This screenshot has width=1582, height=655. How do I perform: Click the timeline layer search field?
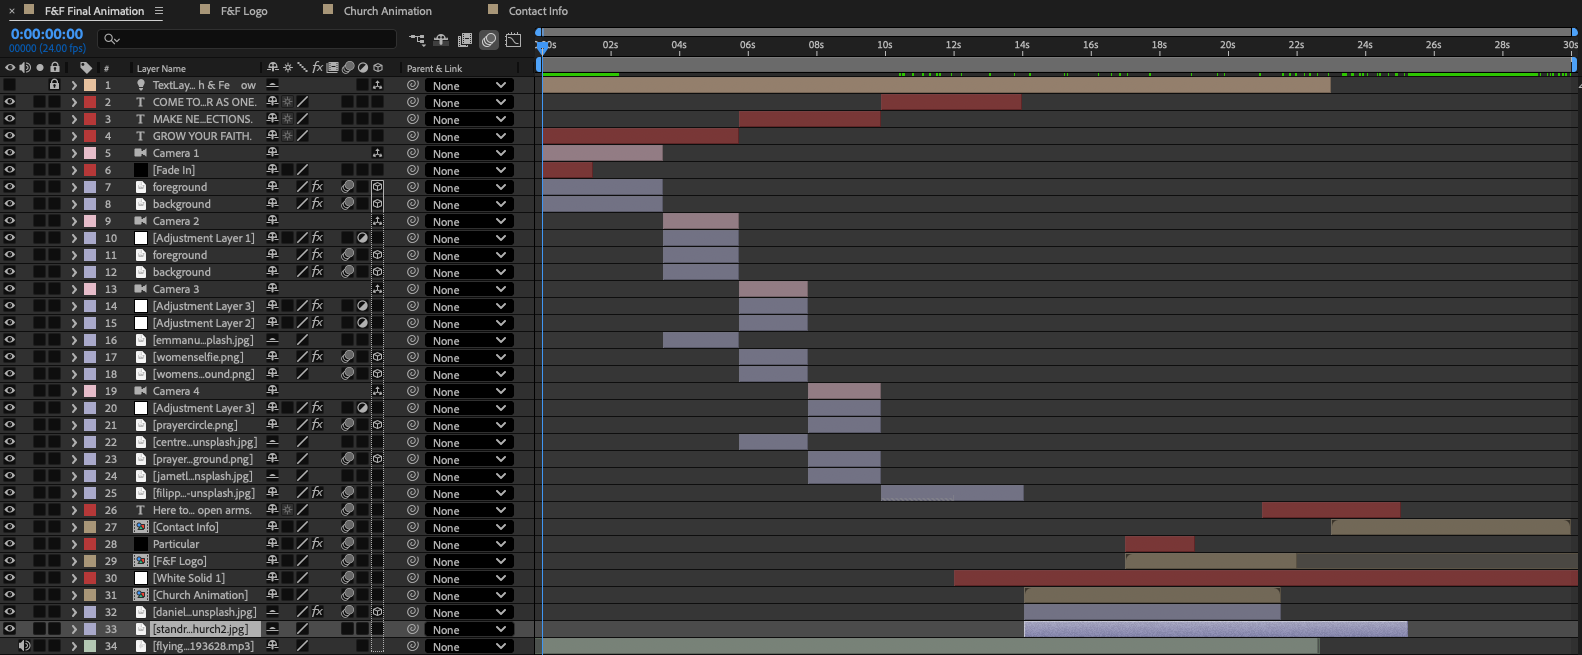(247, 39)
